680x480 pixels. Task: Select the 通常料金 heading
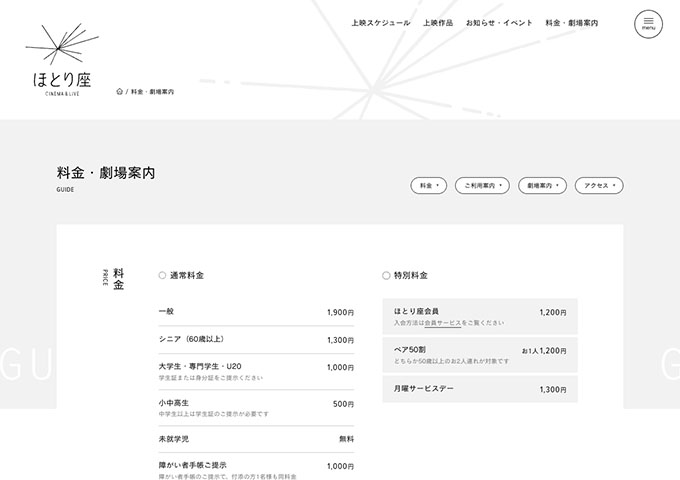(x=186, y=275)
